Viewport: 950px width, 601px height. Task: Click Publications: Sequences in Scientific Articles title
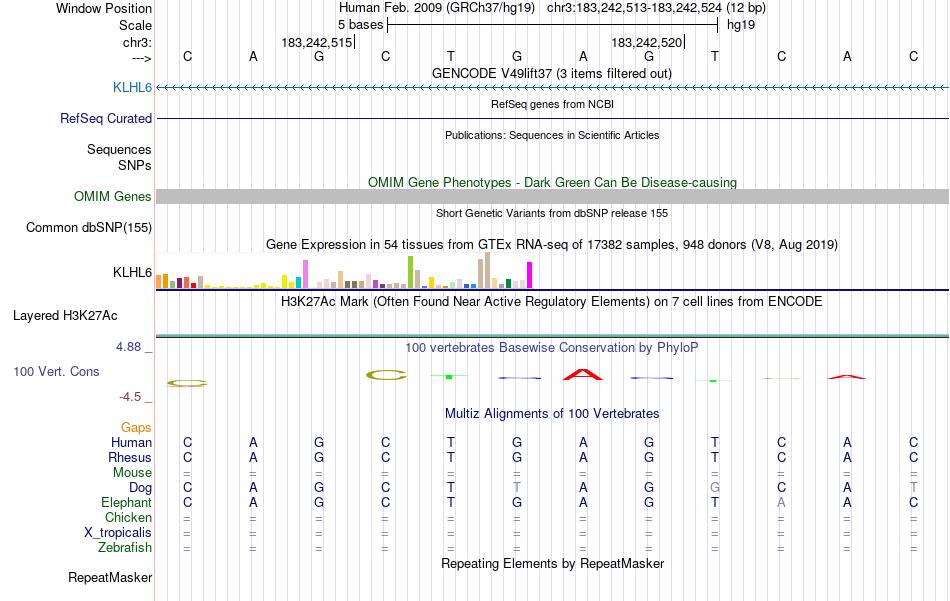[x=552, y=135]
